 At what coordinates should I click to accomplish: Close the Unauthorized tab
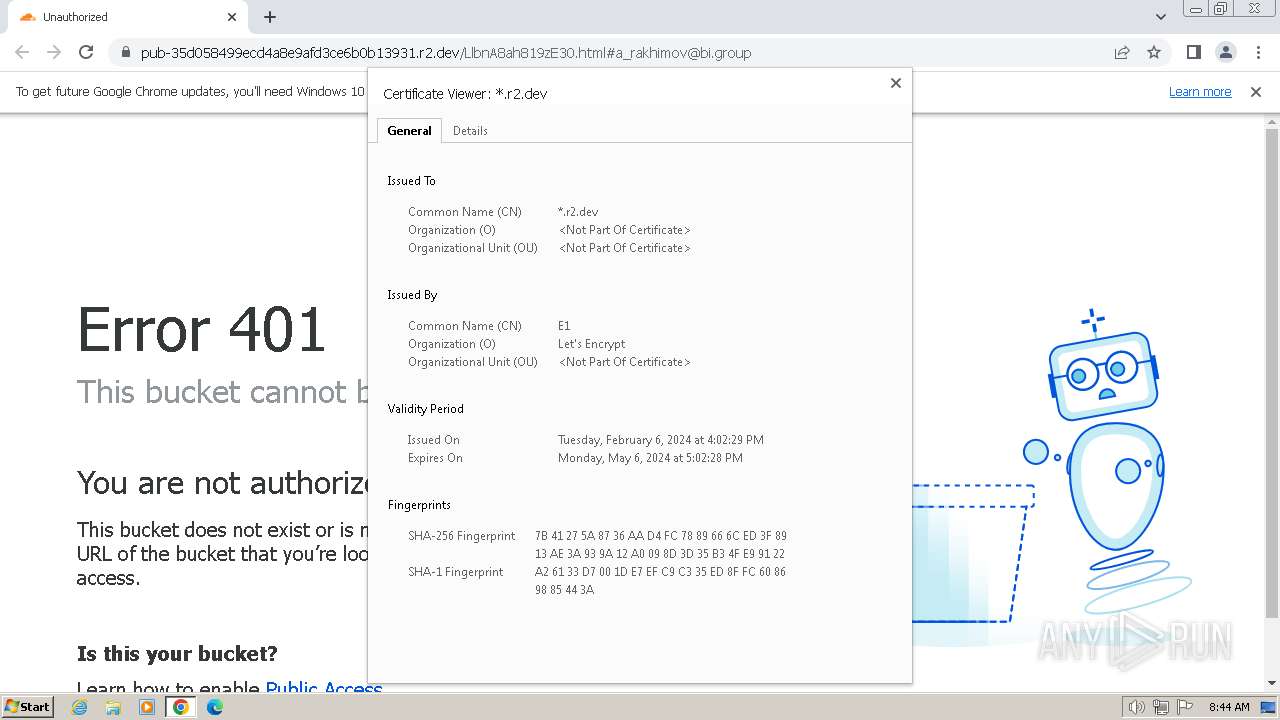(x=232, y=17)
